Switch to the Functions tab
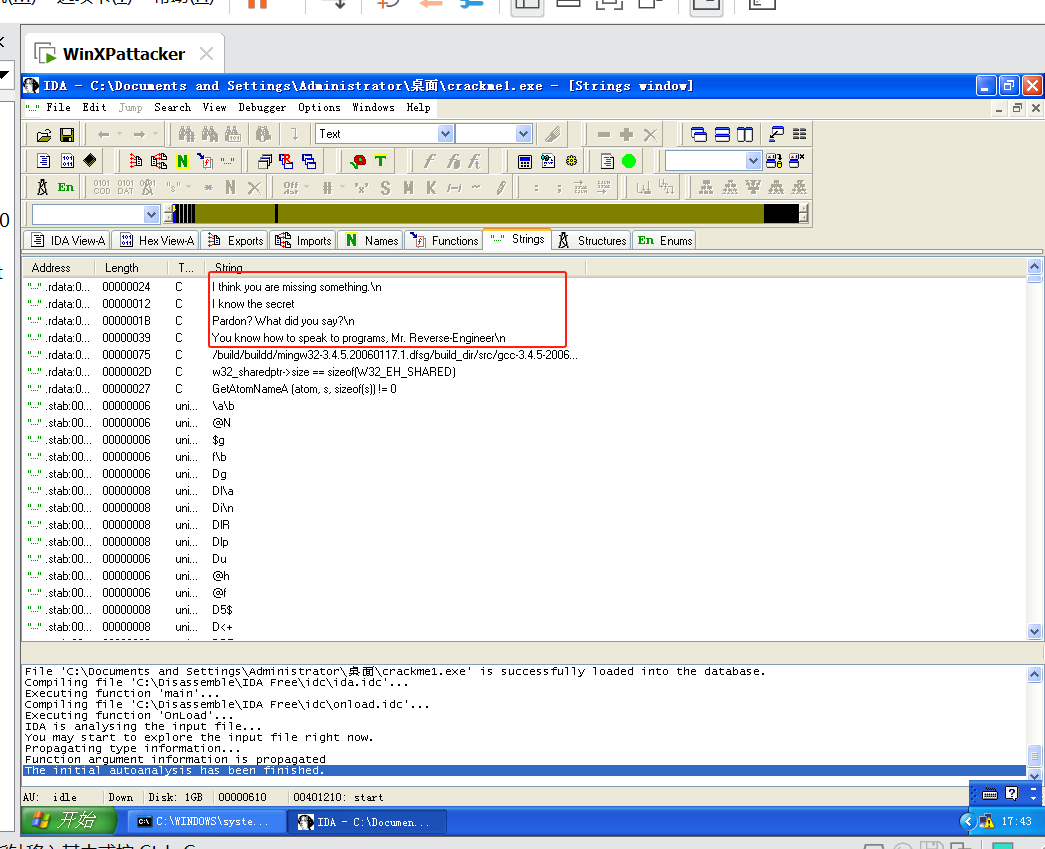This screenshot has width=1045, height=849. [443, 241]
